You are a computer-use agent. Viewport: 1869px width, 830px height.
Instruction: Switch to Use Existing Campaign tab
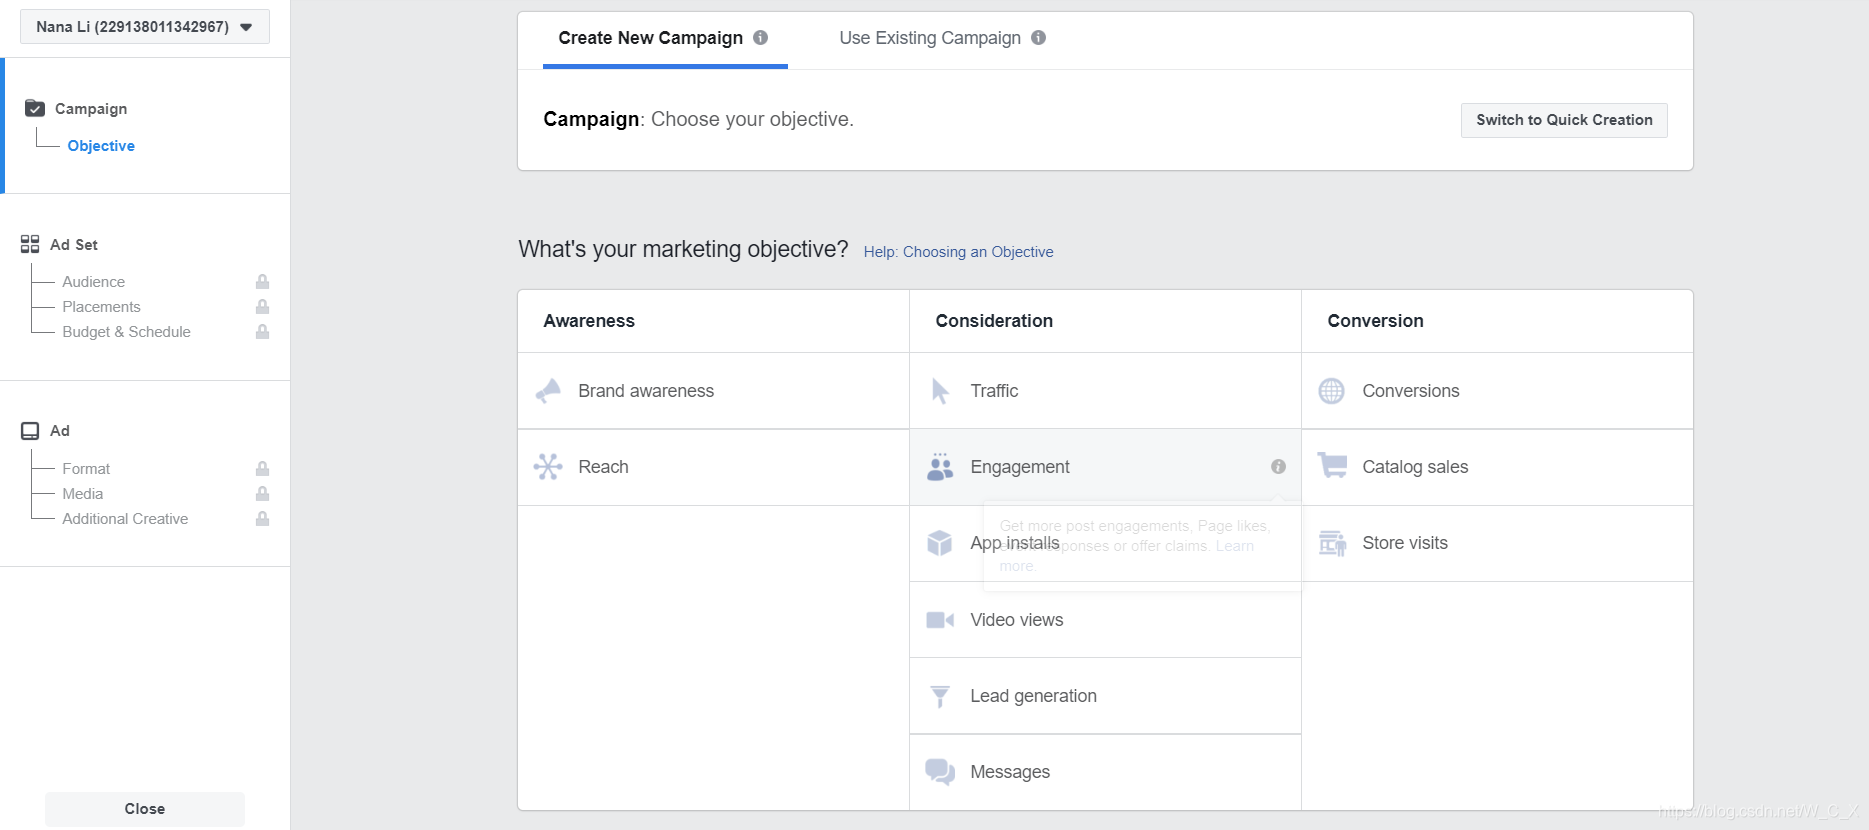(x=930, y=38)
